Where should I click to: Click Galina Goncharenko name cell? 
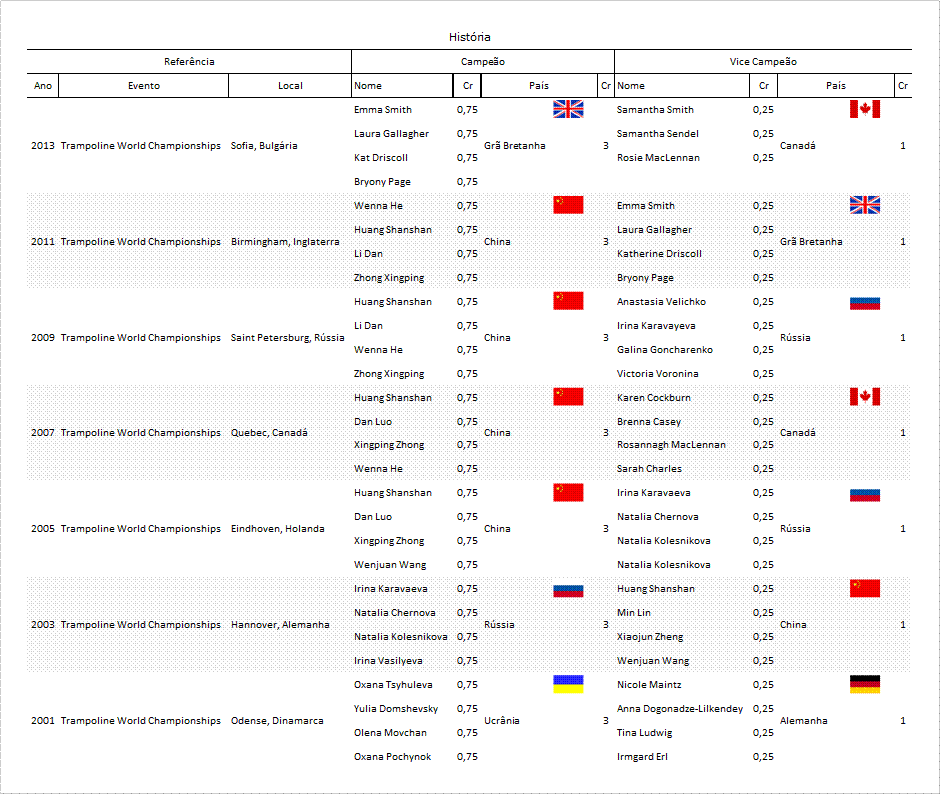(665, 350)
